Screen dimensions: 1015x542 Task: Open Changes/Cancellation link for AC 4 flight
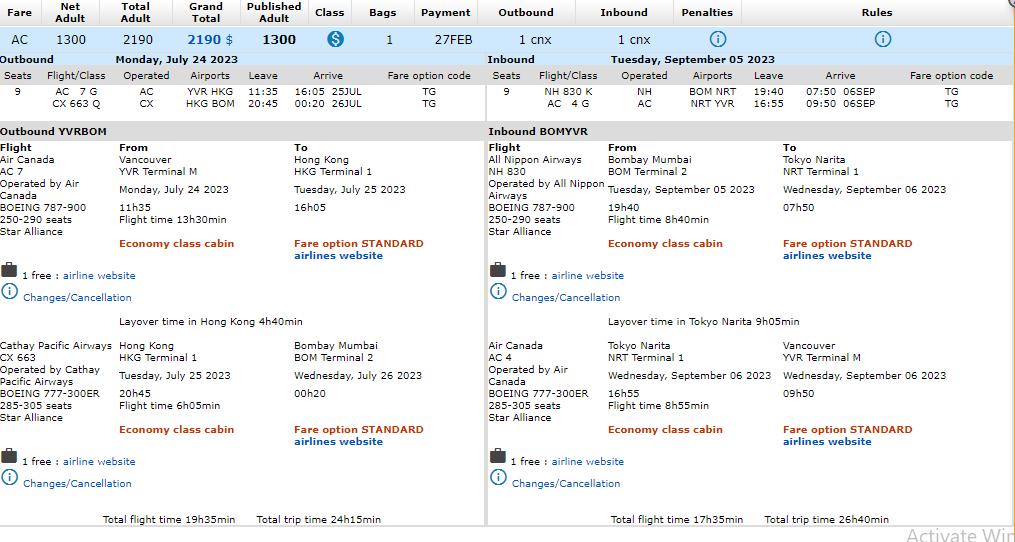566,484
